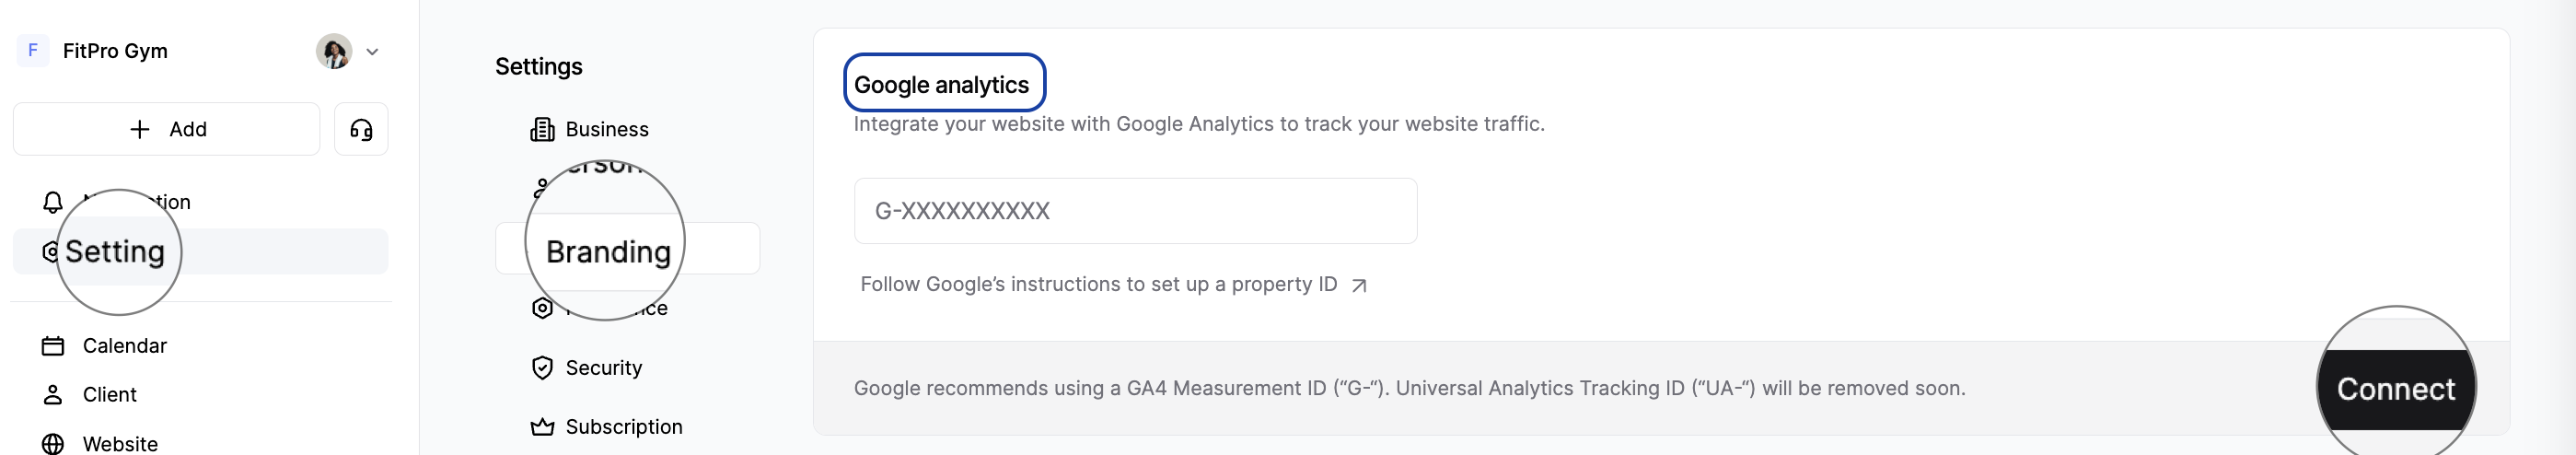Open the Setting sidebar item
This screenshot has width=2576, height=455.
(x=114, y=252)
